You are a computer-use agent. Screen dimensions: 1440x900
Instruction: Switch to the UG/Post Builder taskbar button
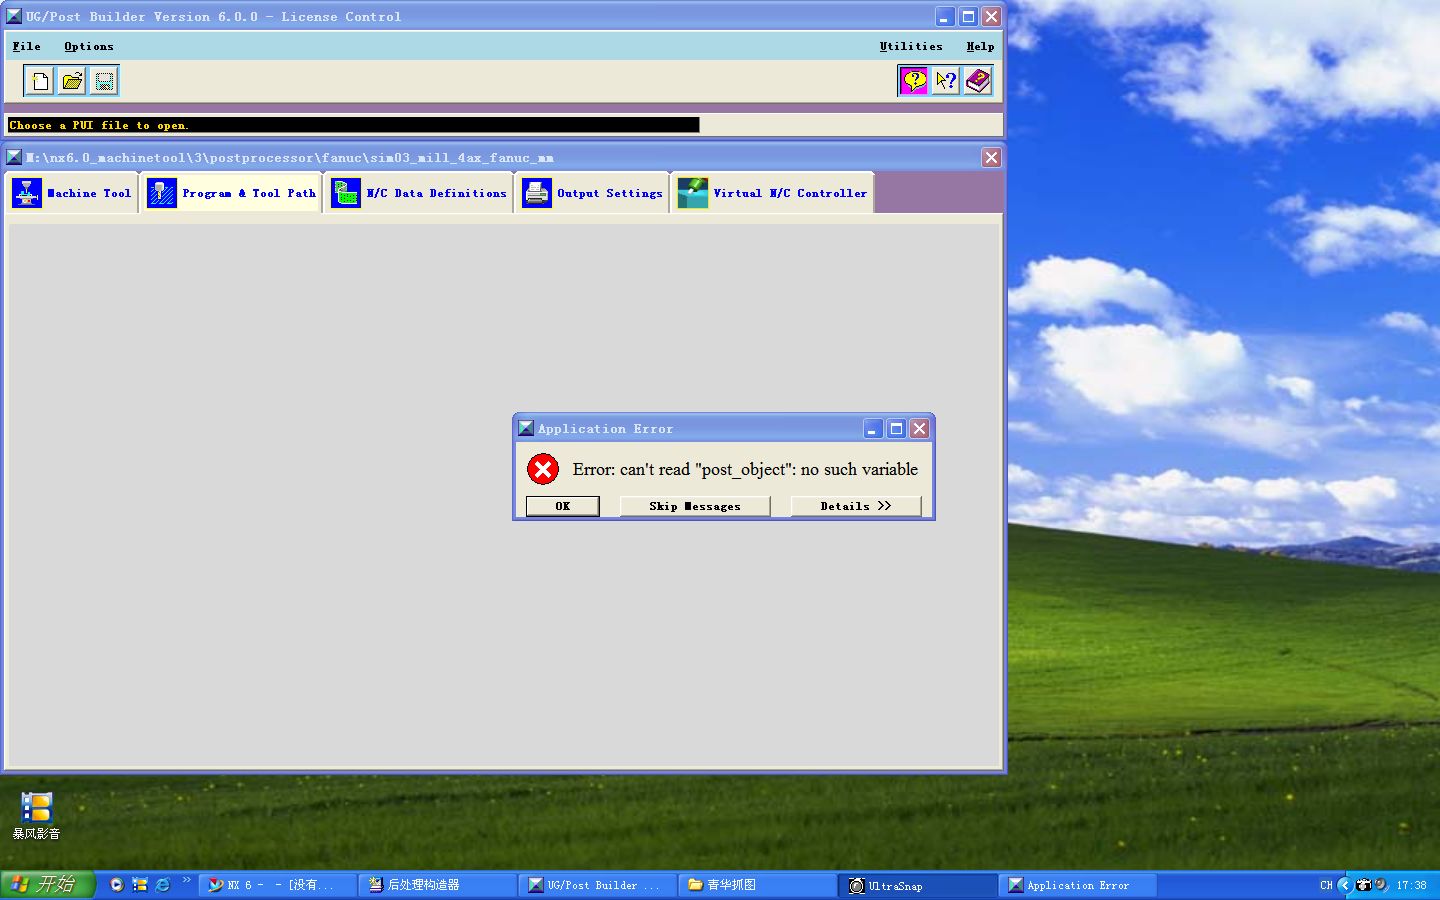(x=598, y=885)
